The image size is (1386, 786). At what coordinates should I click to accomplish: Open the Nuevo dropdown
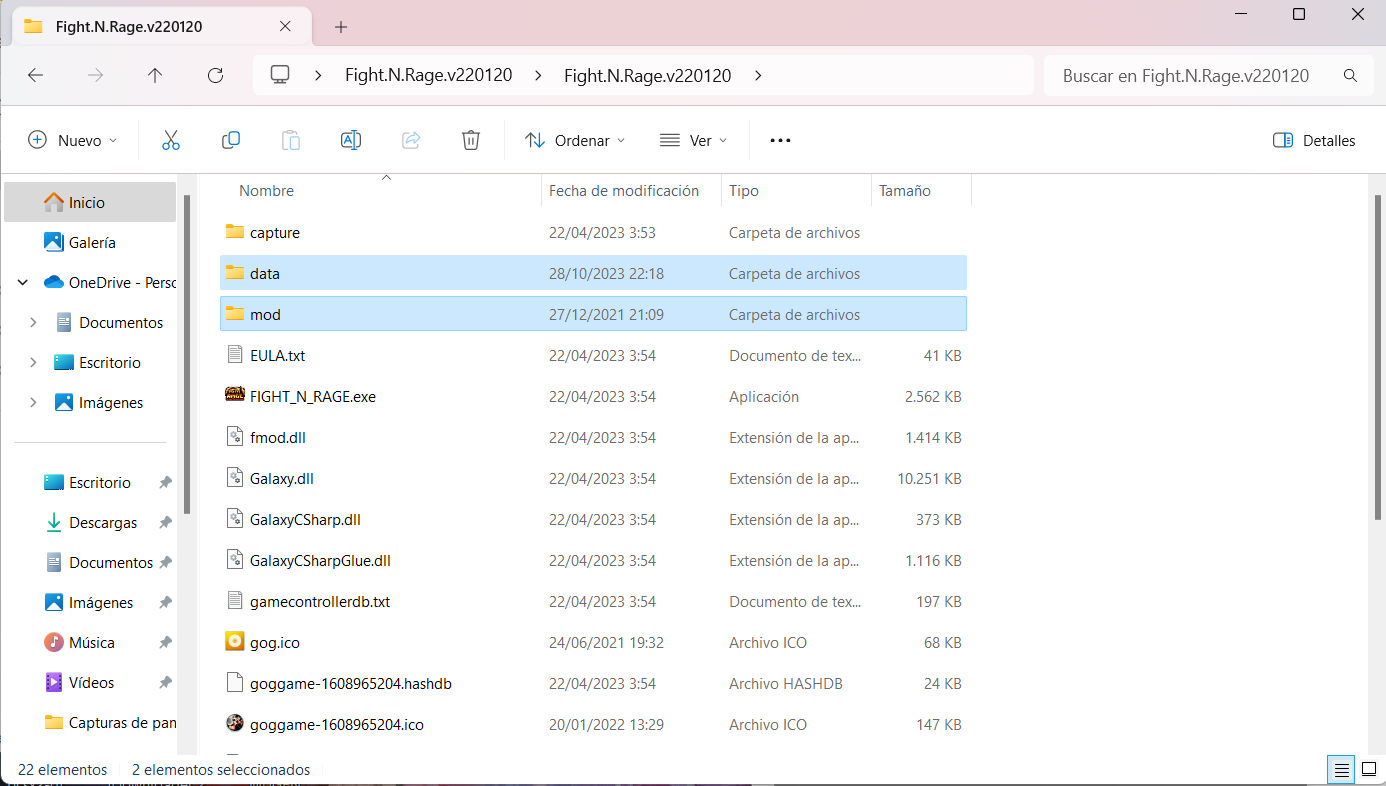click(x=72, y=140)
